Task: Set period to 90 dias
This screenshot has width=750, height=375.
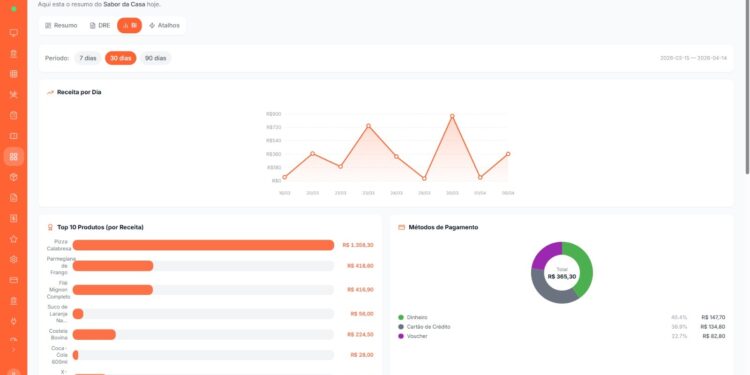Action: coord(155,58)
